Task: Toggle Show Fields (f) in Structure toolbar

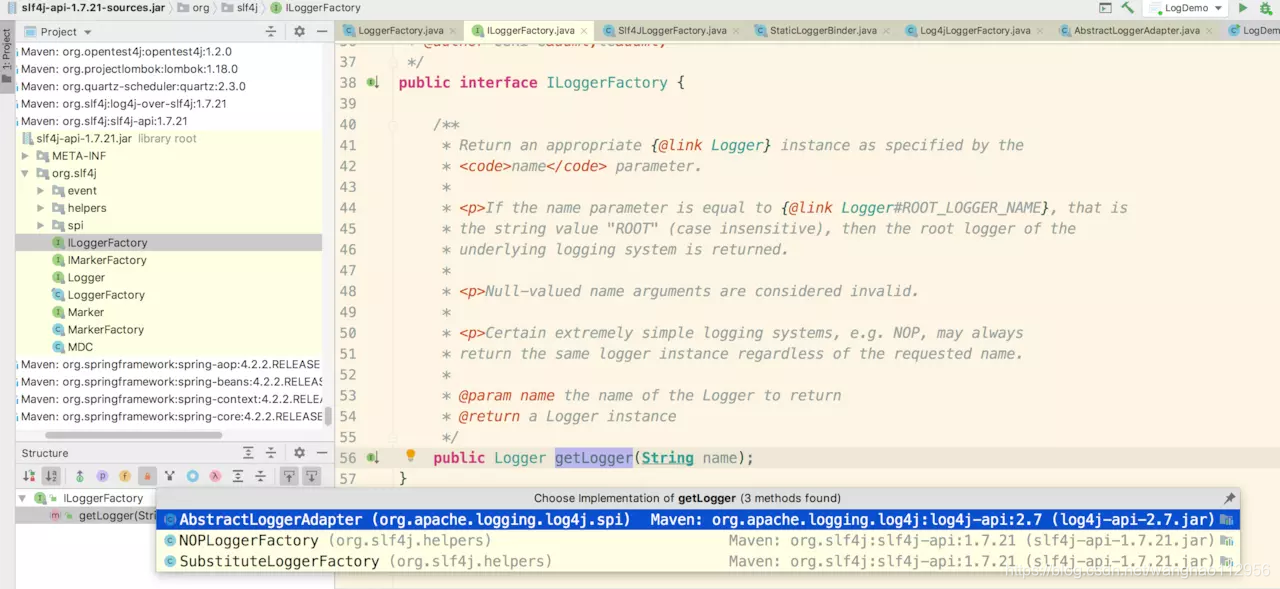Action: (125, 476)
